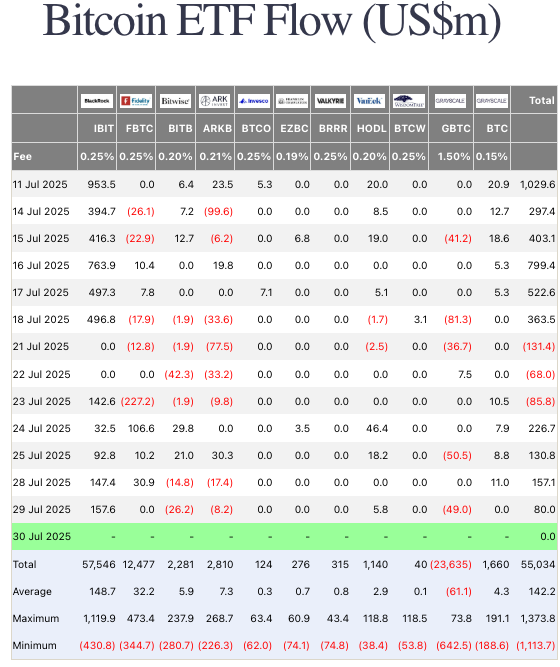Select the 11 Jul 2025 date row
The image size is (560, 667).
coord(284,184)
